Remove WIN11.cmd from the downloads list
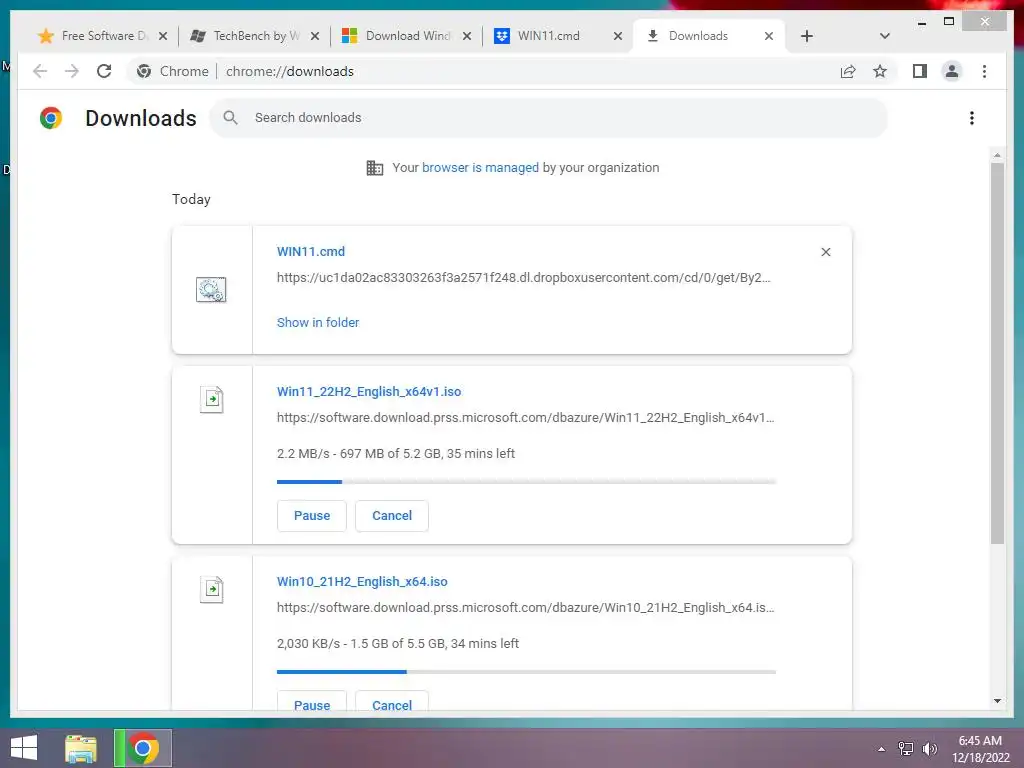1024x768 pixels. (x=825, y=252)
